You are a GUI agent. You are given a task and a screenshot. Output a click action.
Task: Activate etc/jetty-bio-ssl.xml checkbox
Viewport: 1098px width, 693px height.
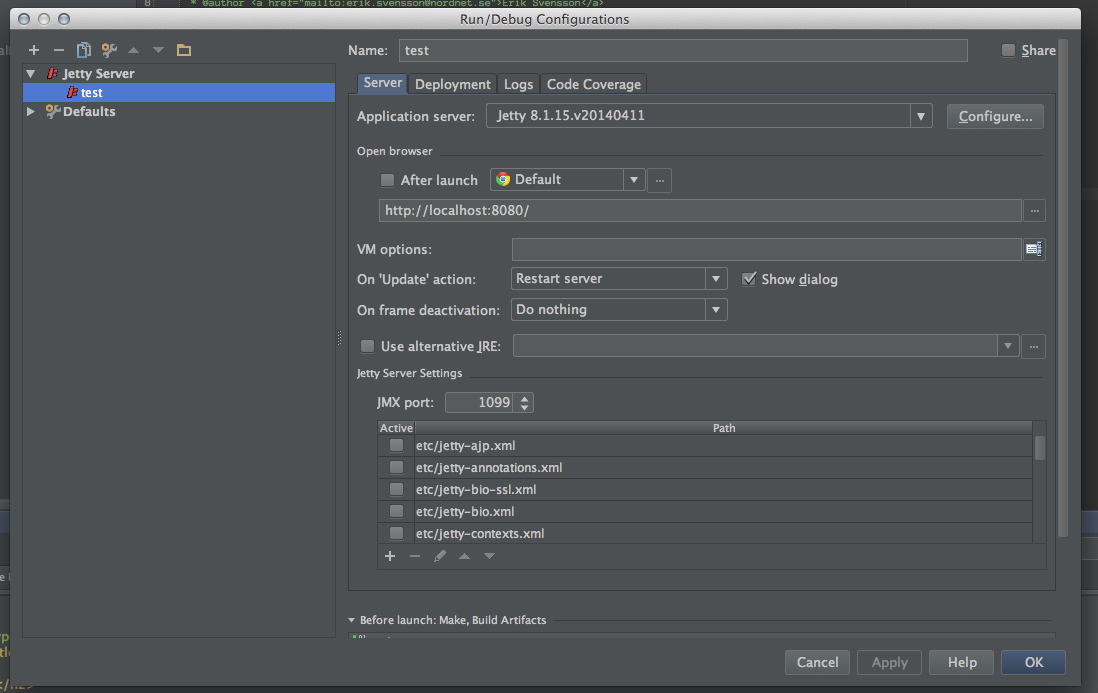pos(396,489)
